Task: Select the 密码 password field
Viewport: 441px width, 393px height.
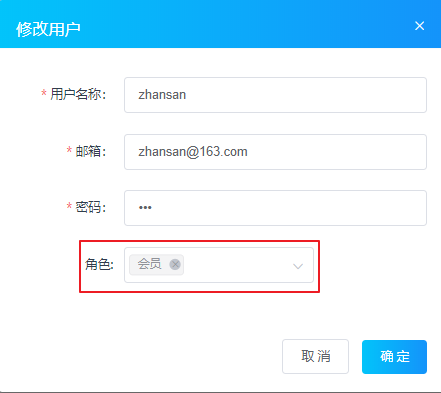Action: 275,208
